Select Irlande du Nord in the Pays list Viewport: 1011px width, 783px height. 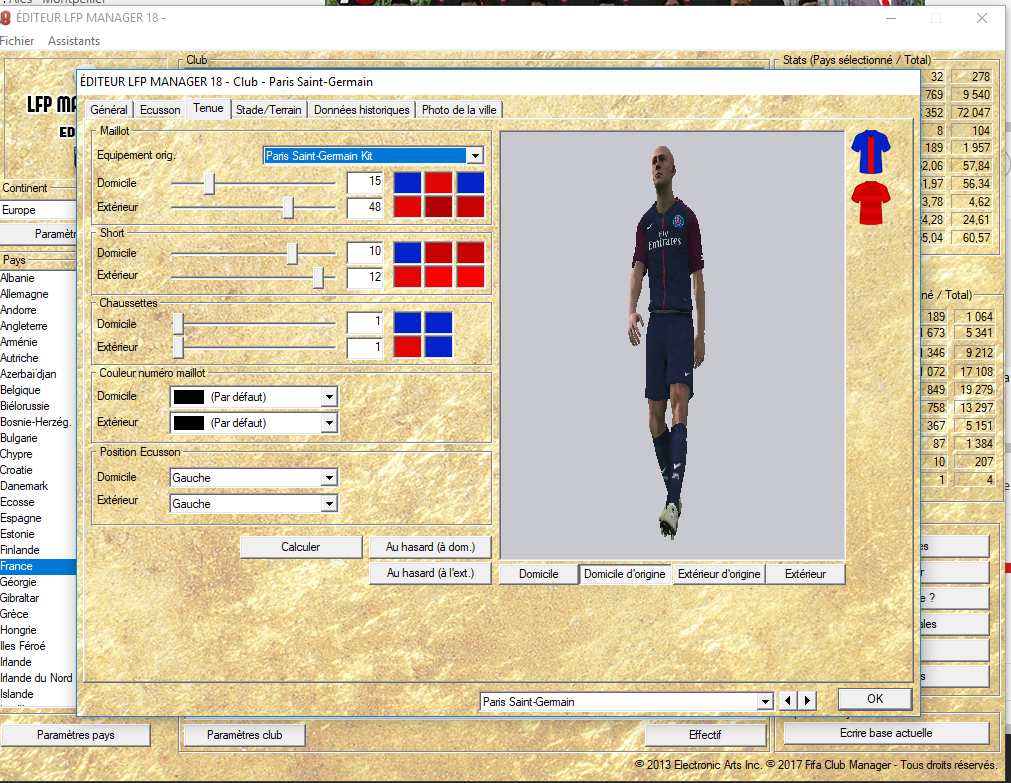[38, 678]
